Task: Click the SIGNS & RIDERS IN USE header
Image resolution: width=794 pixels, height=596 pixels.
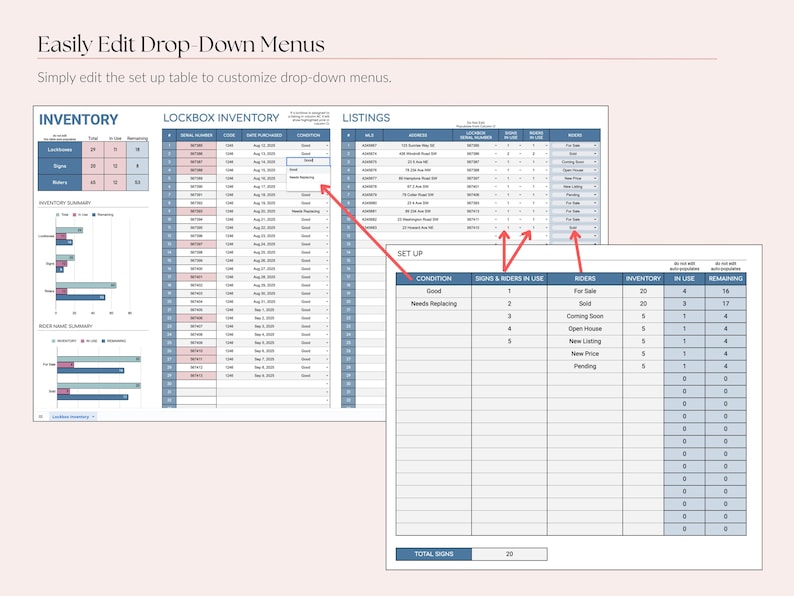Action: click(x=509, y=279)
